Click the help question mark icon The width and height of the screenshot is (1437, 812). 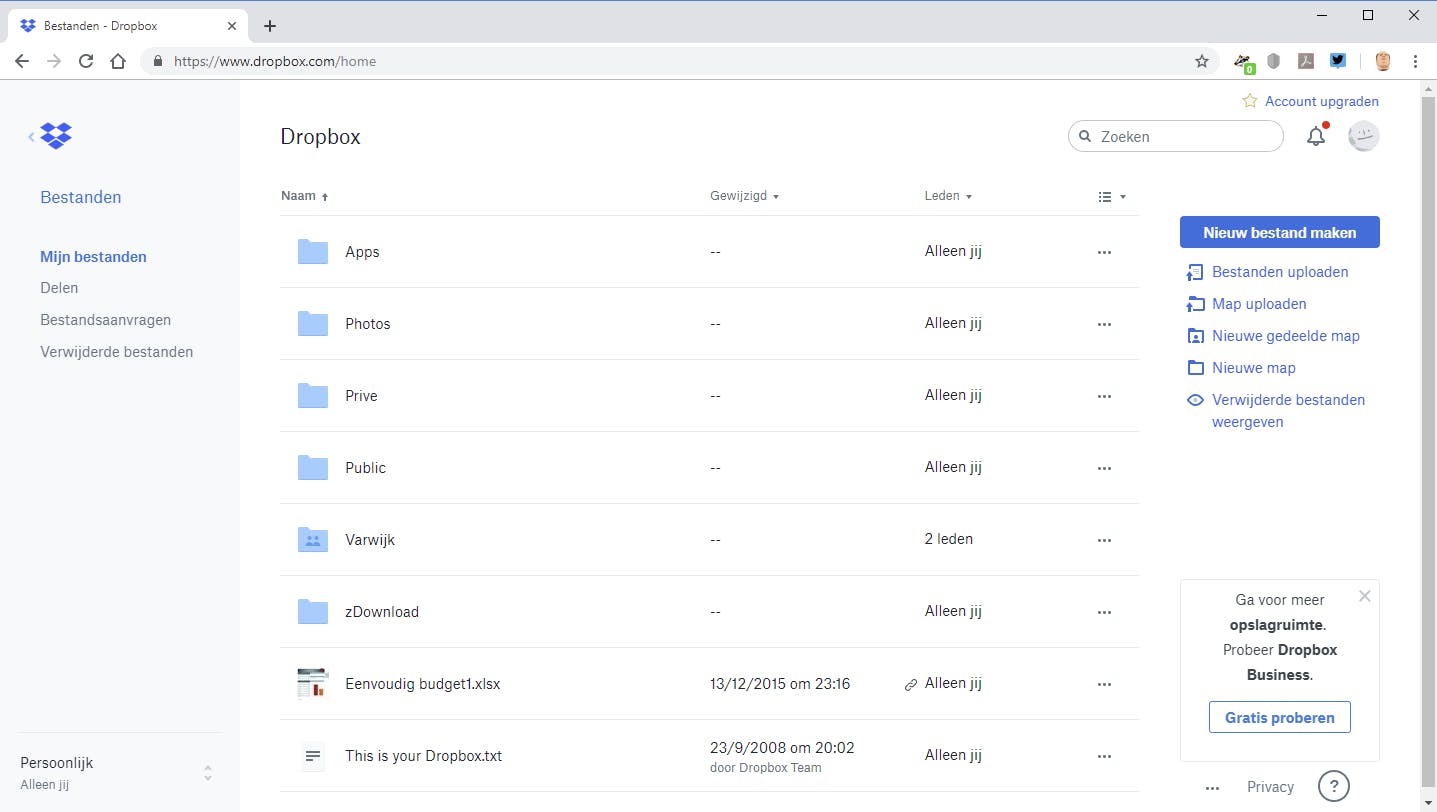click(1333, 787)
